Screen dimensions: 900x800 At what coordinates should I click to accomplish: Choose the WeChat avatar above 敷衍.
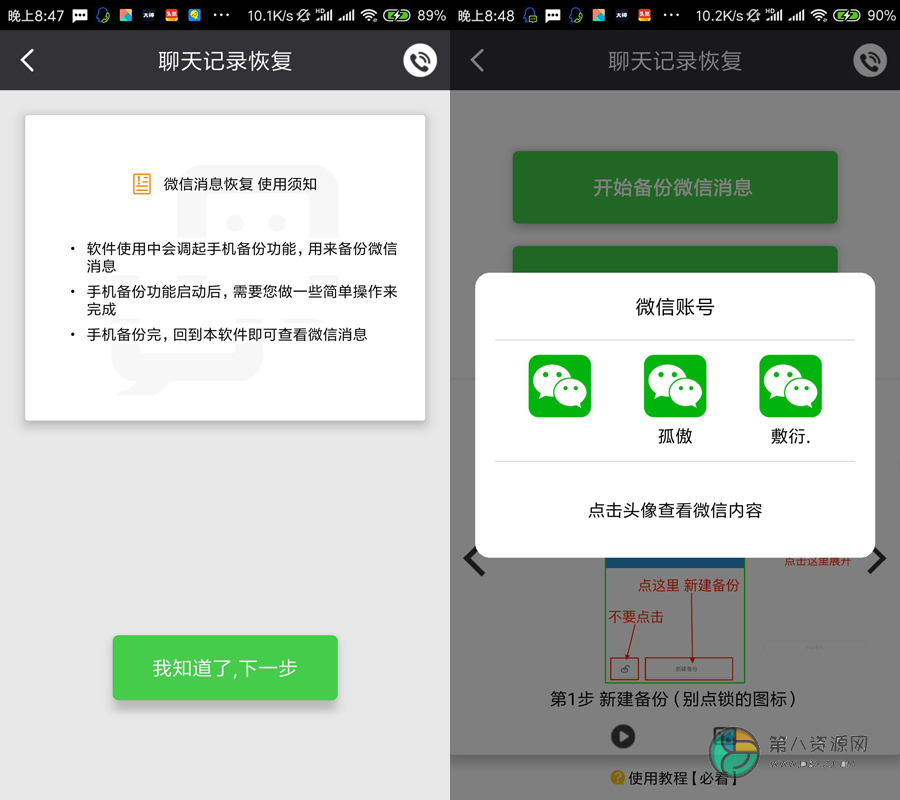[790, 386]
